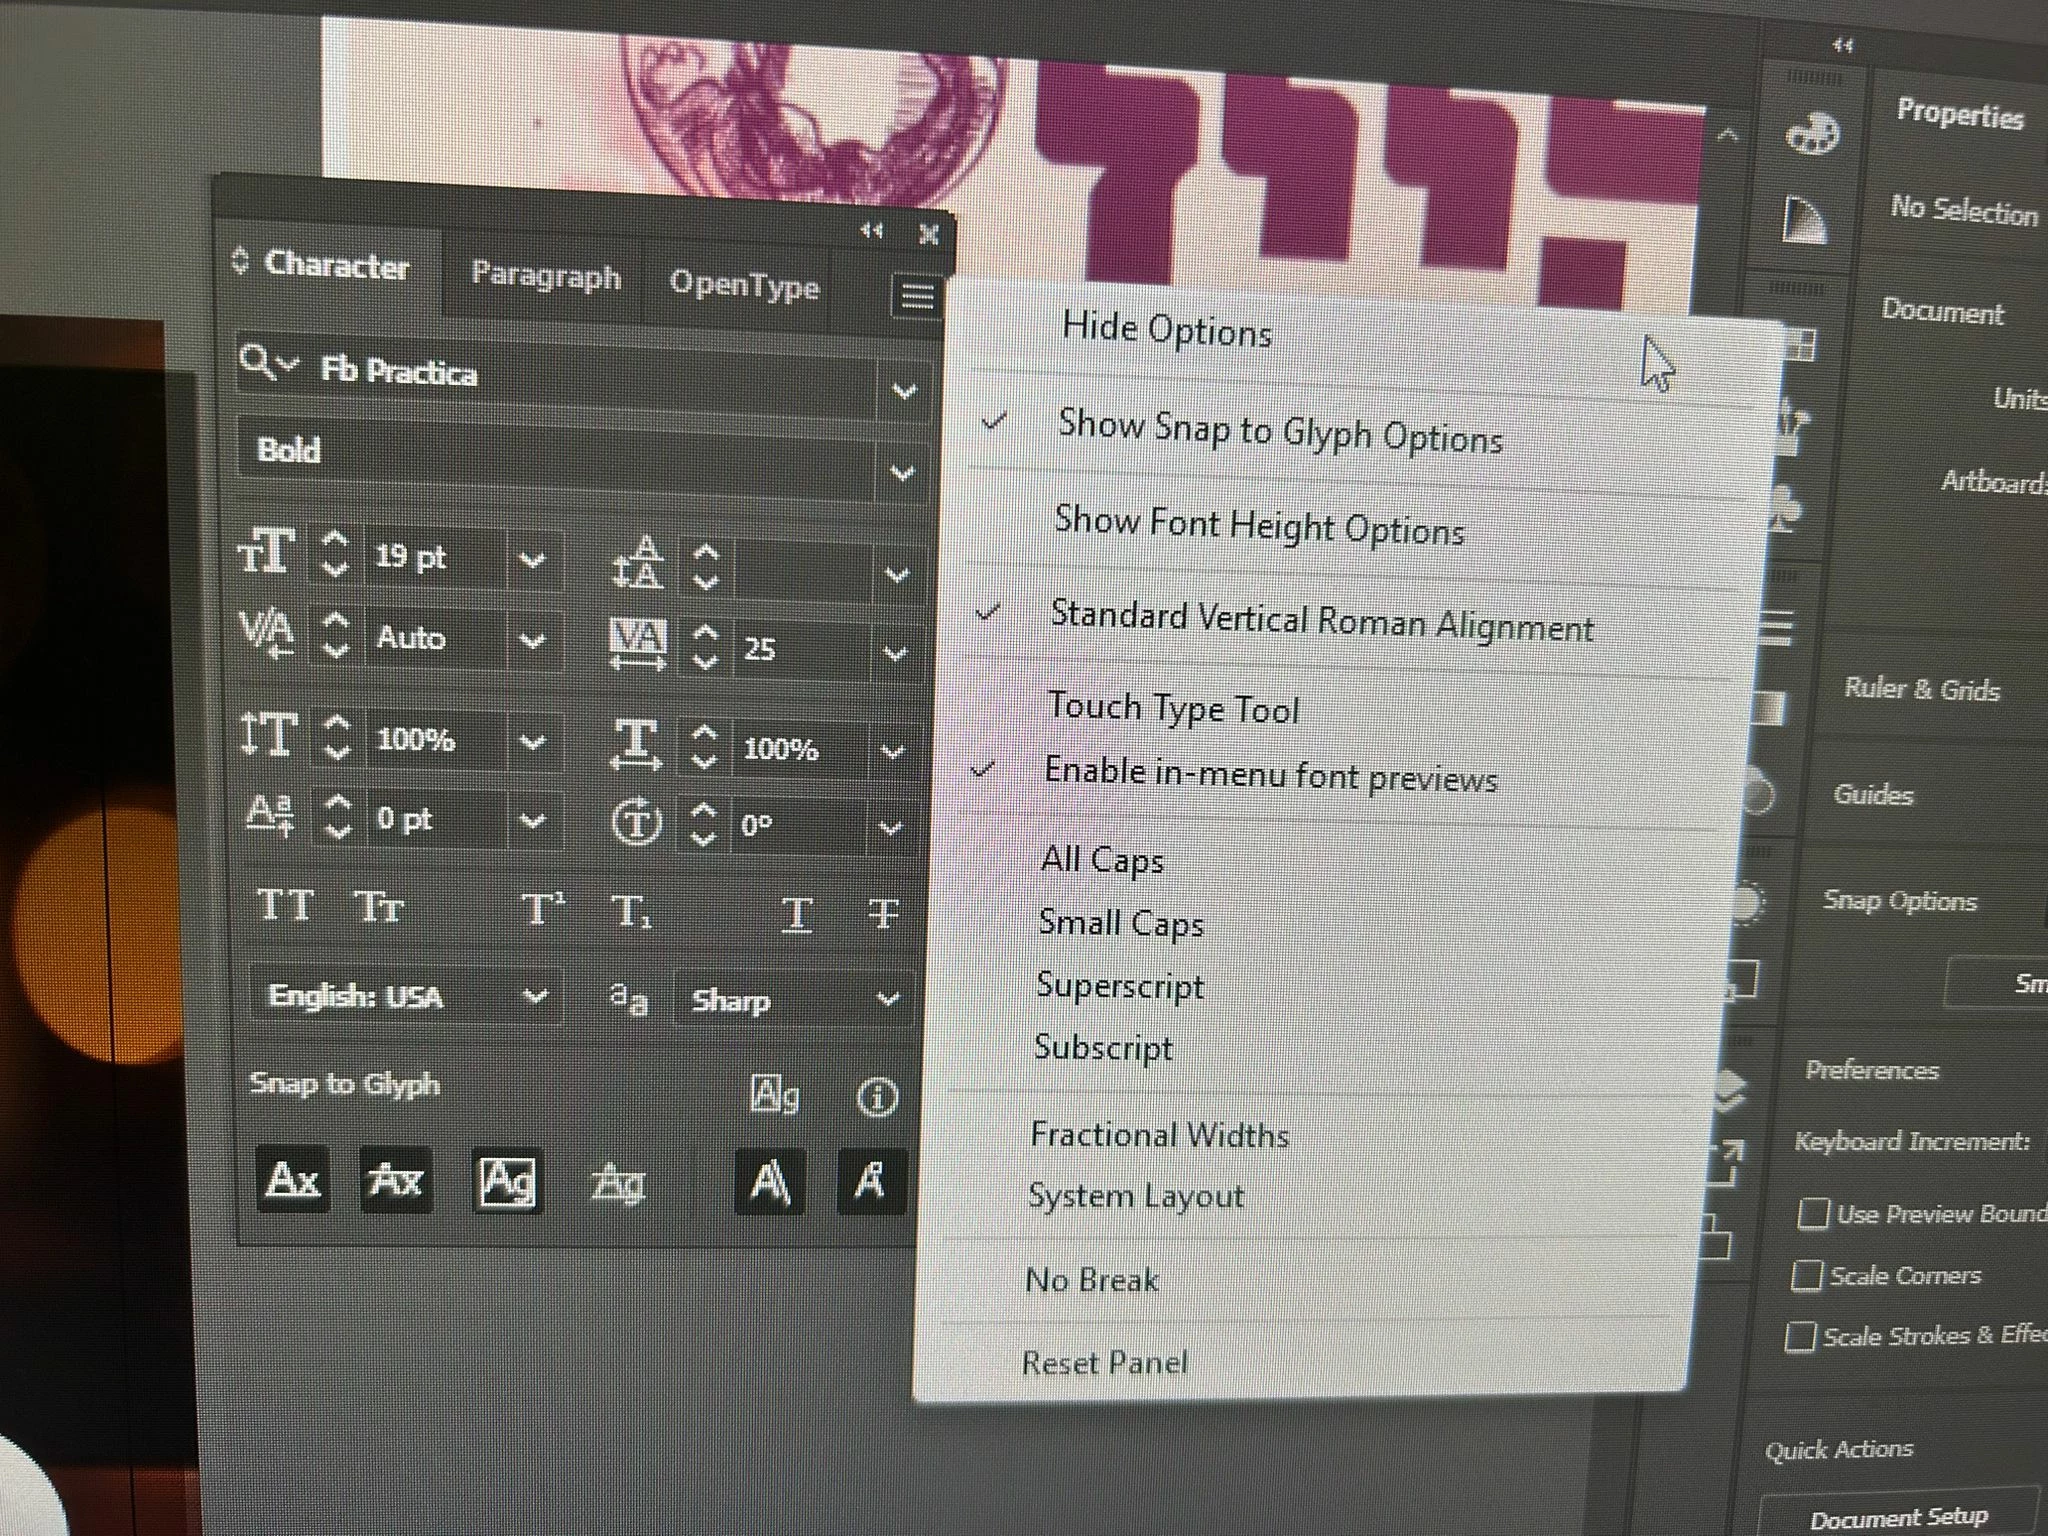2048x1536 pixels.
Task: Choose Show Font Height Options menu item
Action: (1258, 526)
